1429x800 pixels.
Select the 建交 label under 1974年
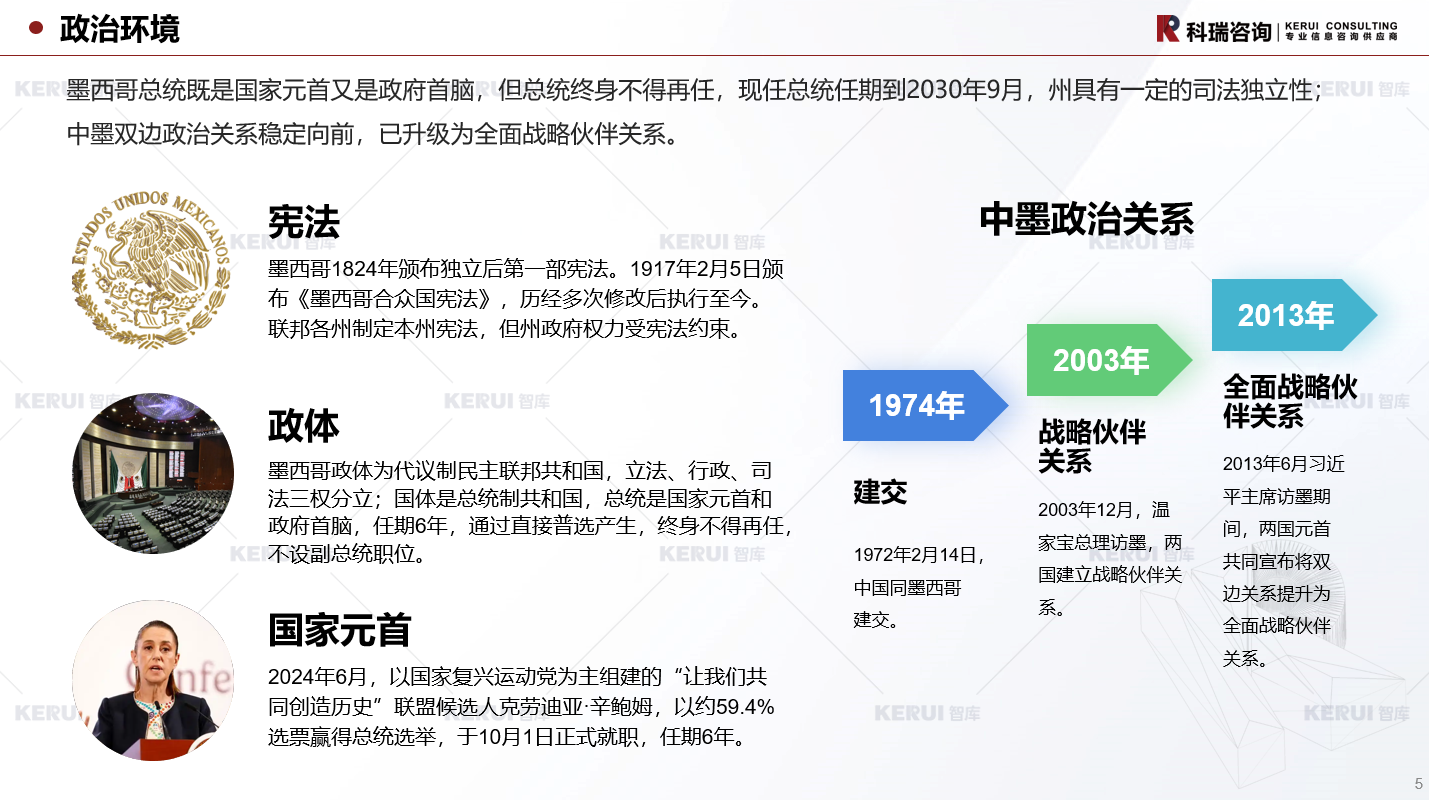point(880,492)
